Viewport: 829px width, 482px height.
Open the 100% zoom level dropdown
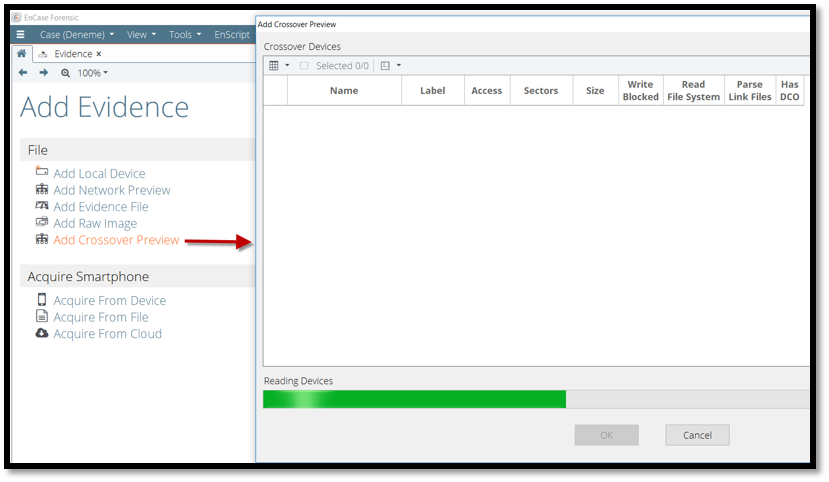click(93, 73)
